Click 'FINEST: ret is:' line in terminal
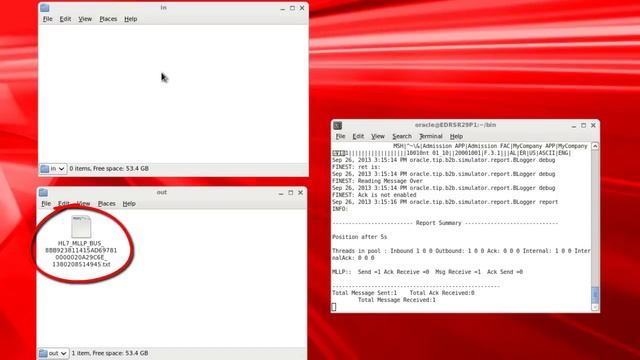640x360 pixels. (356, 167)
